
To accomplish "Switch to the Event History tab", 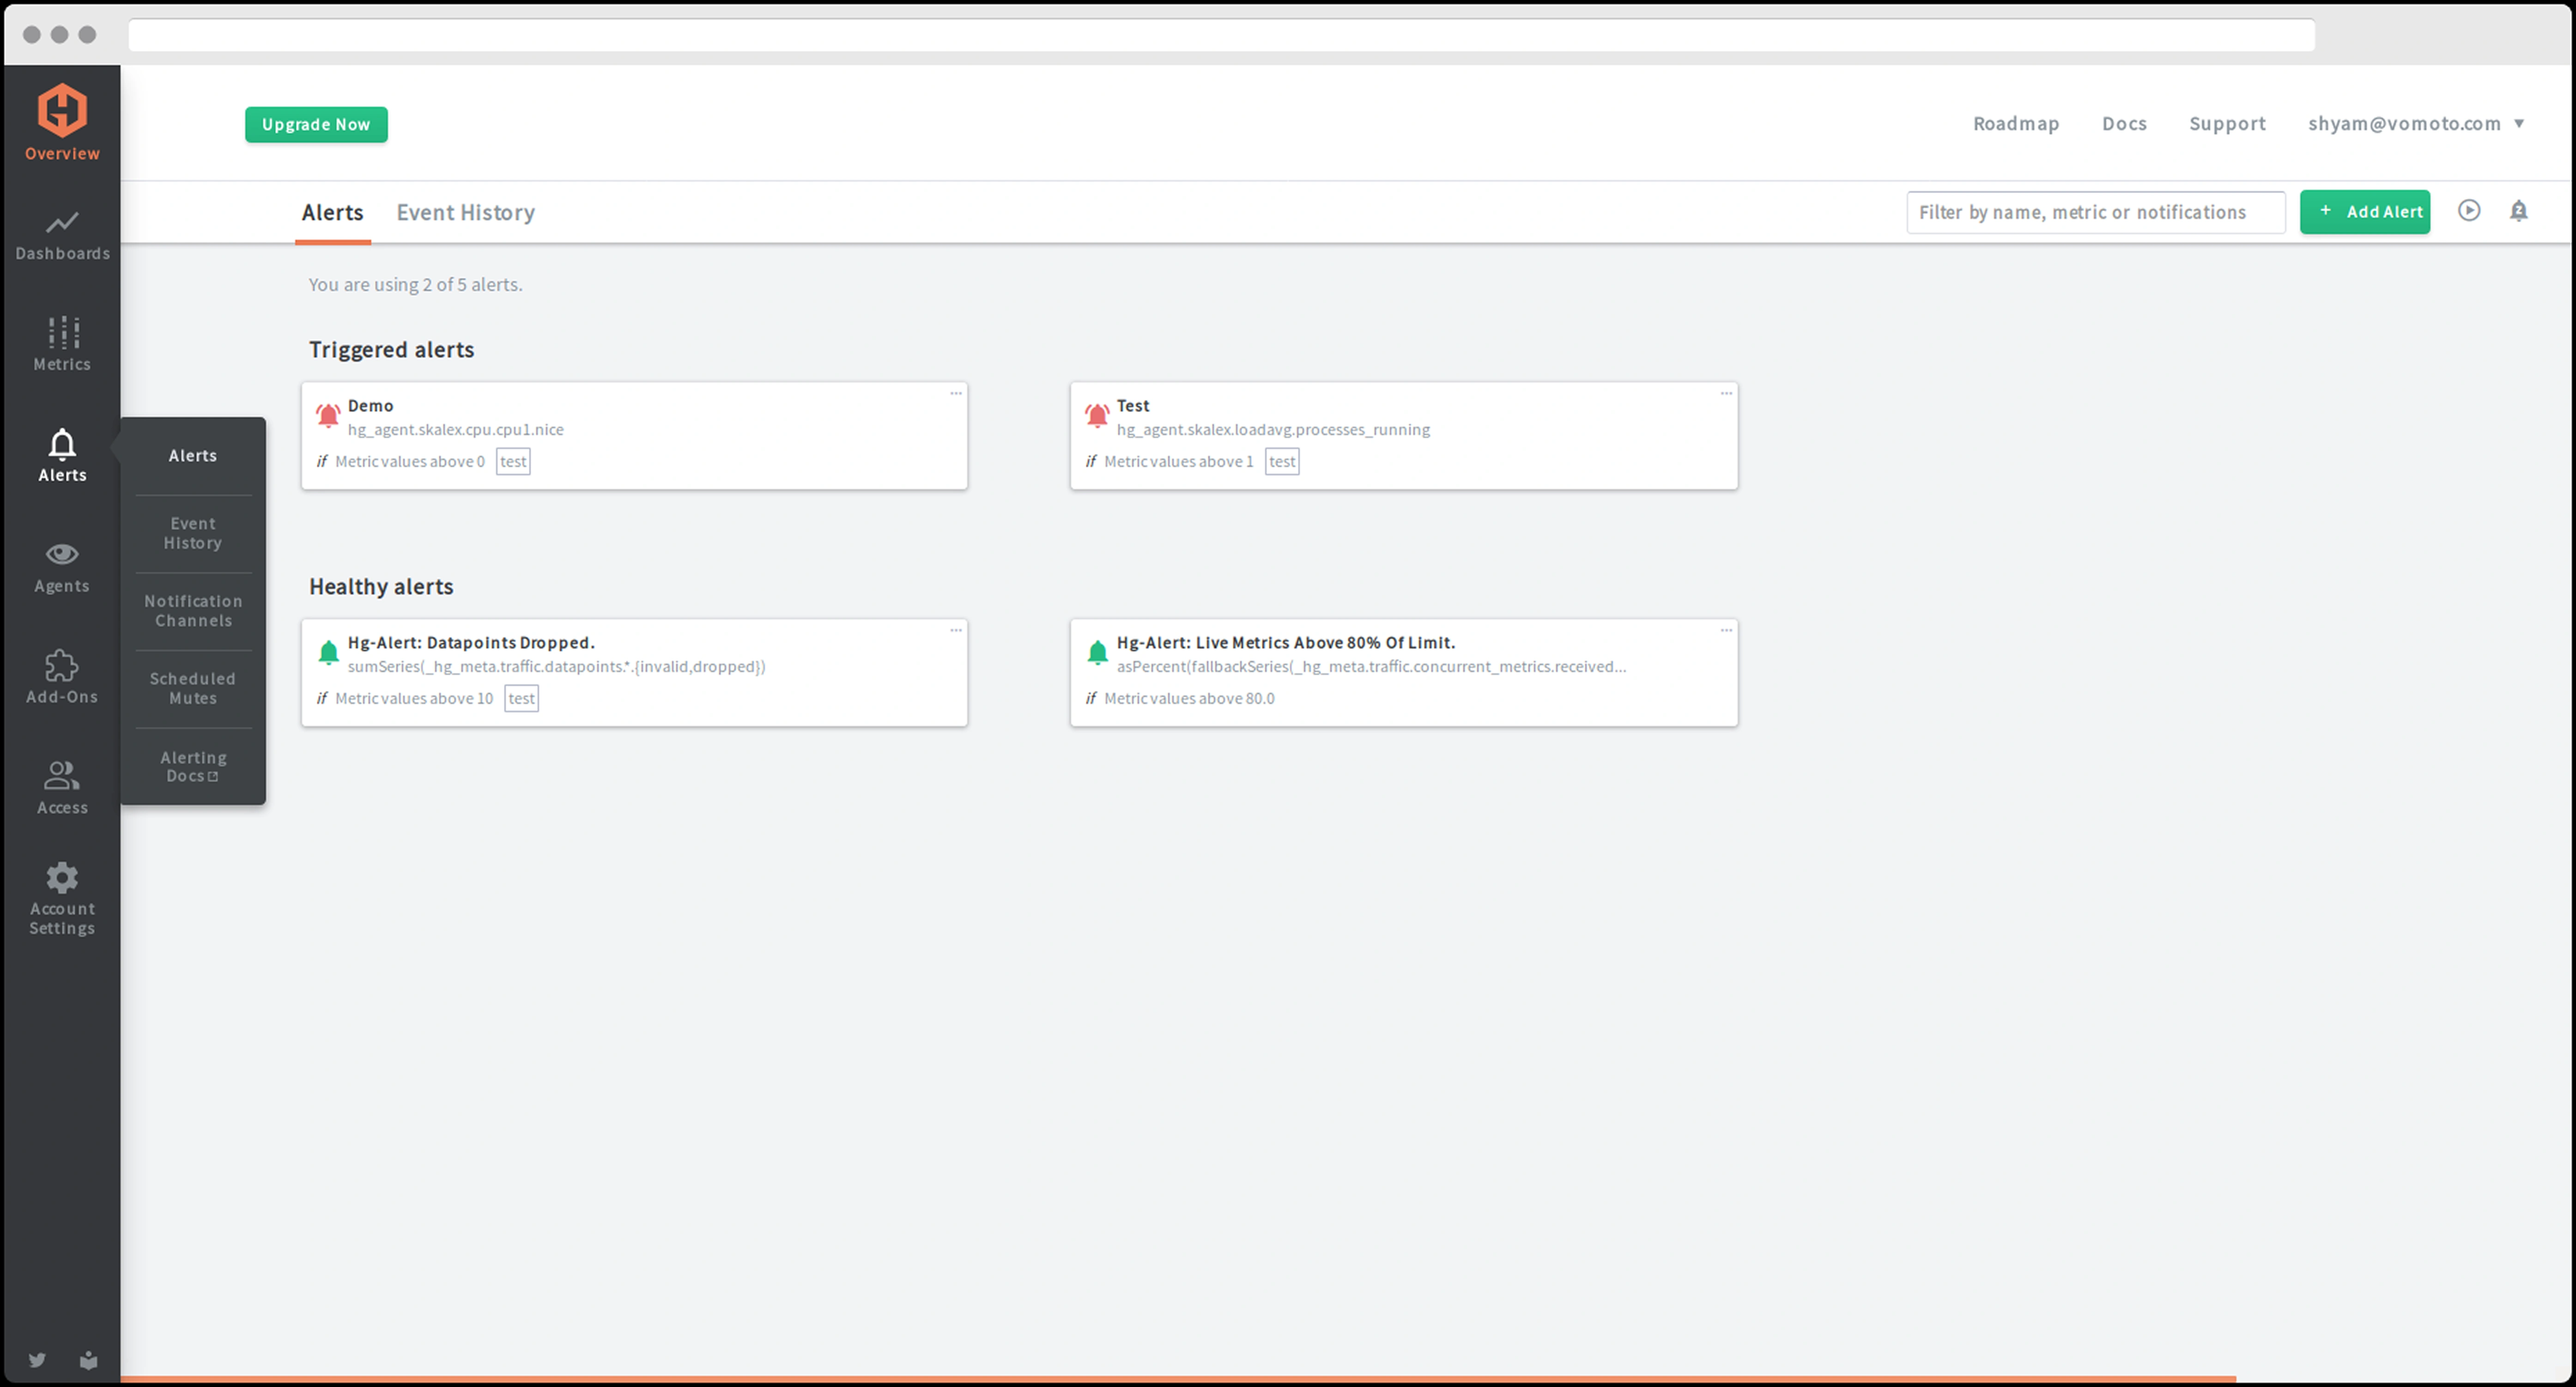I will [465, 212].
